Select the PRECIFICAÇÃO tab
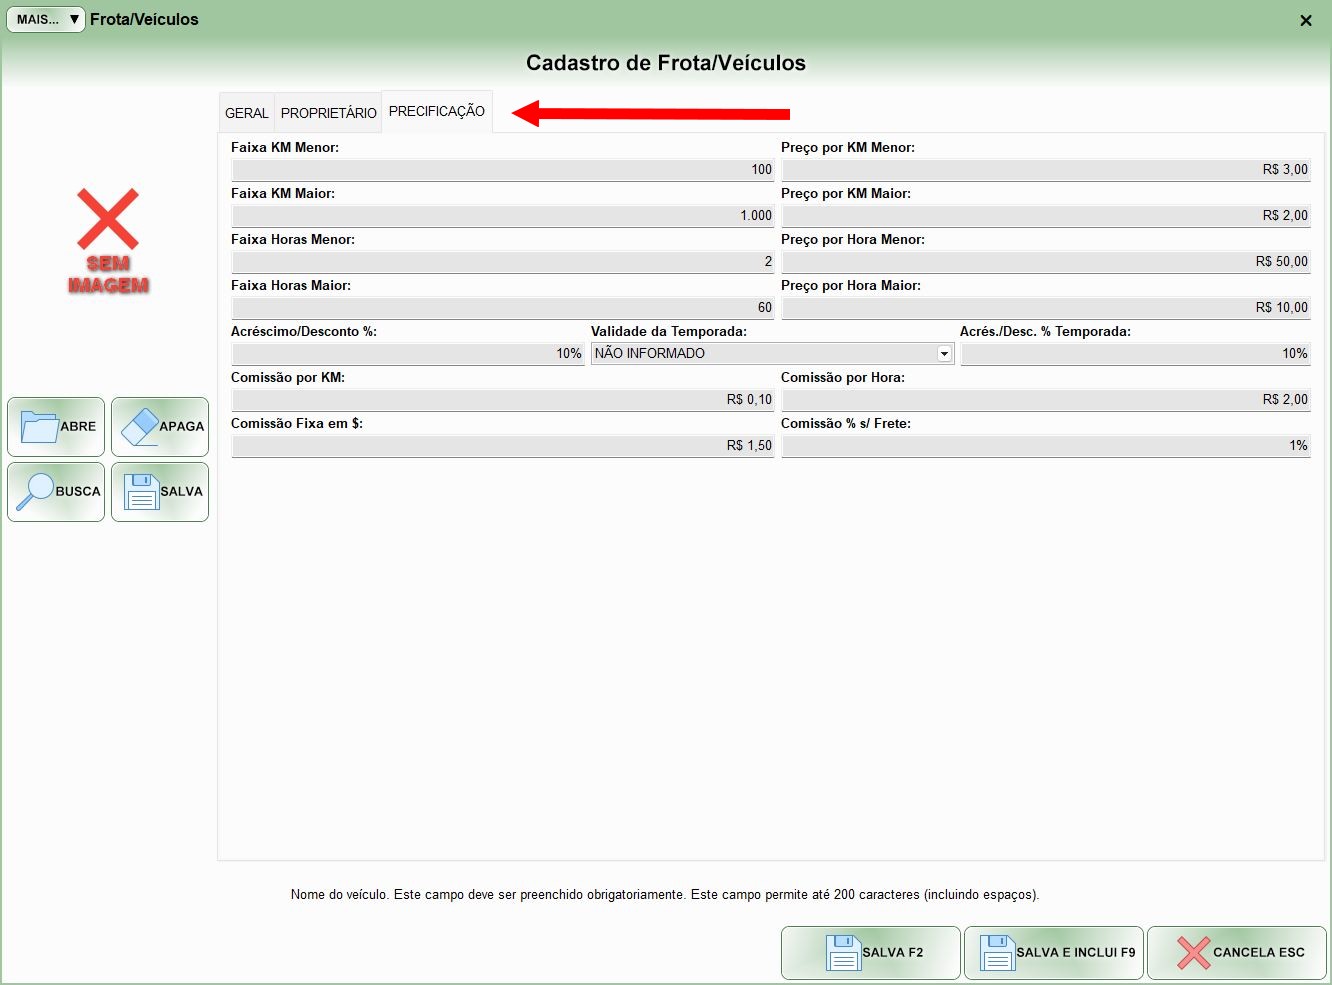Image resolution: width=1332 pixels, height=985 pixels. point(437,112)
